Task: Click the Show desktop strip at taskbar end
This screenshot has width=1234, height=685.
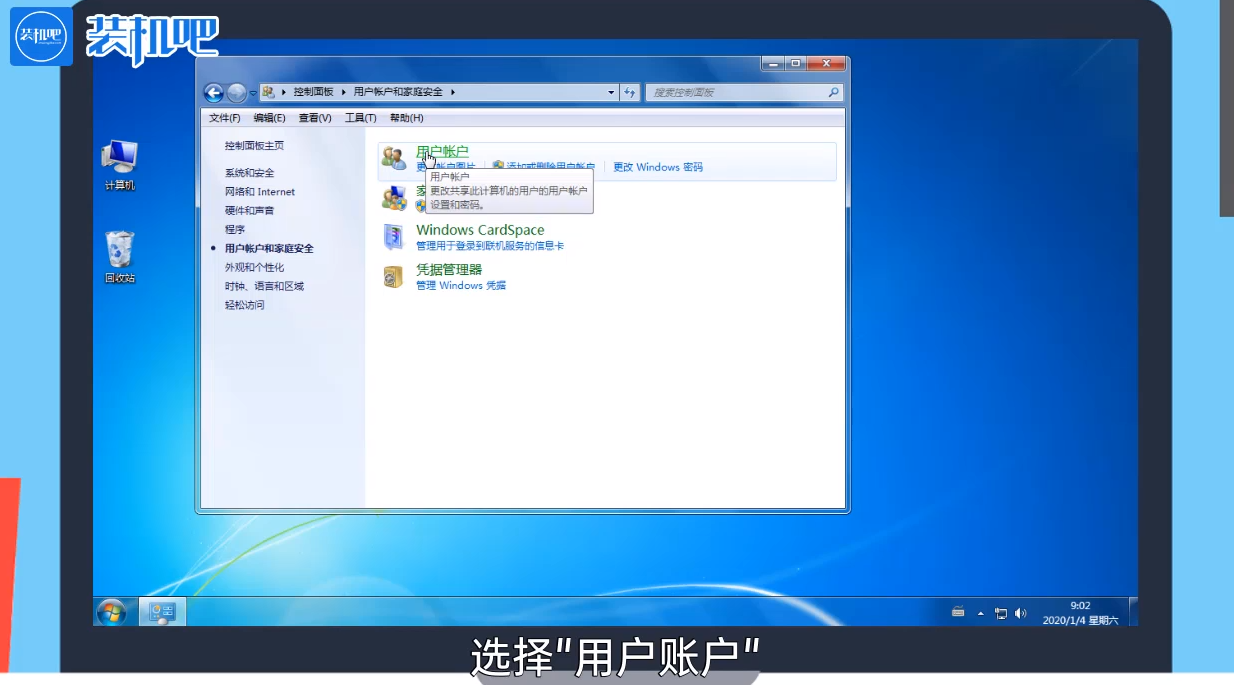Action: click(1133, 612)
